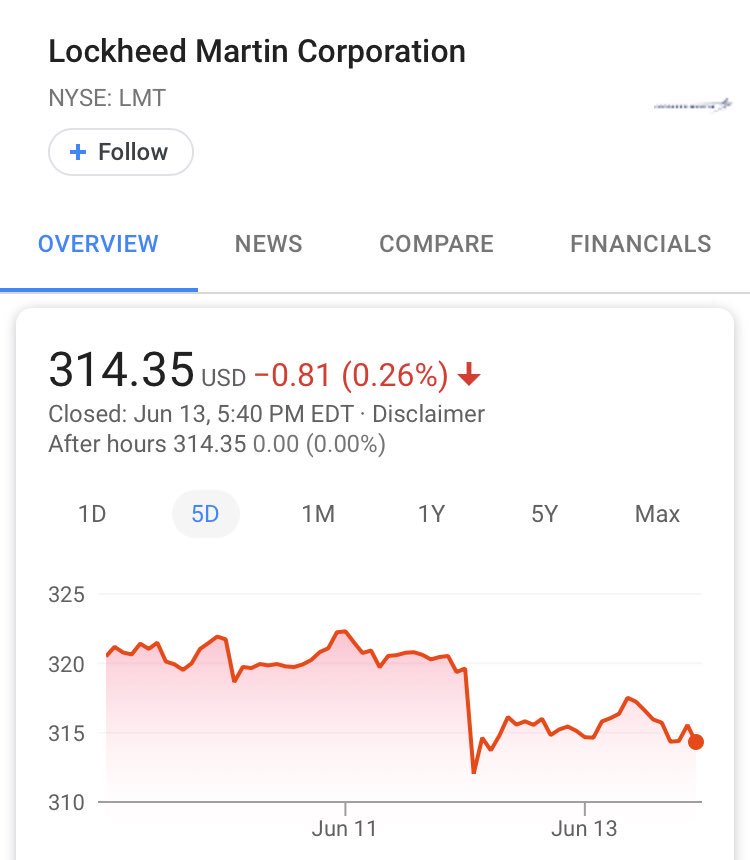Click the Lockheed Martin logo image
This screenshot has width=750, height=860.
tap(693, 105)
